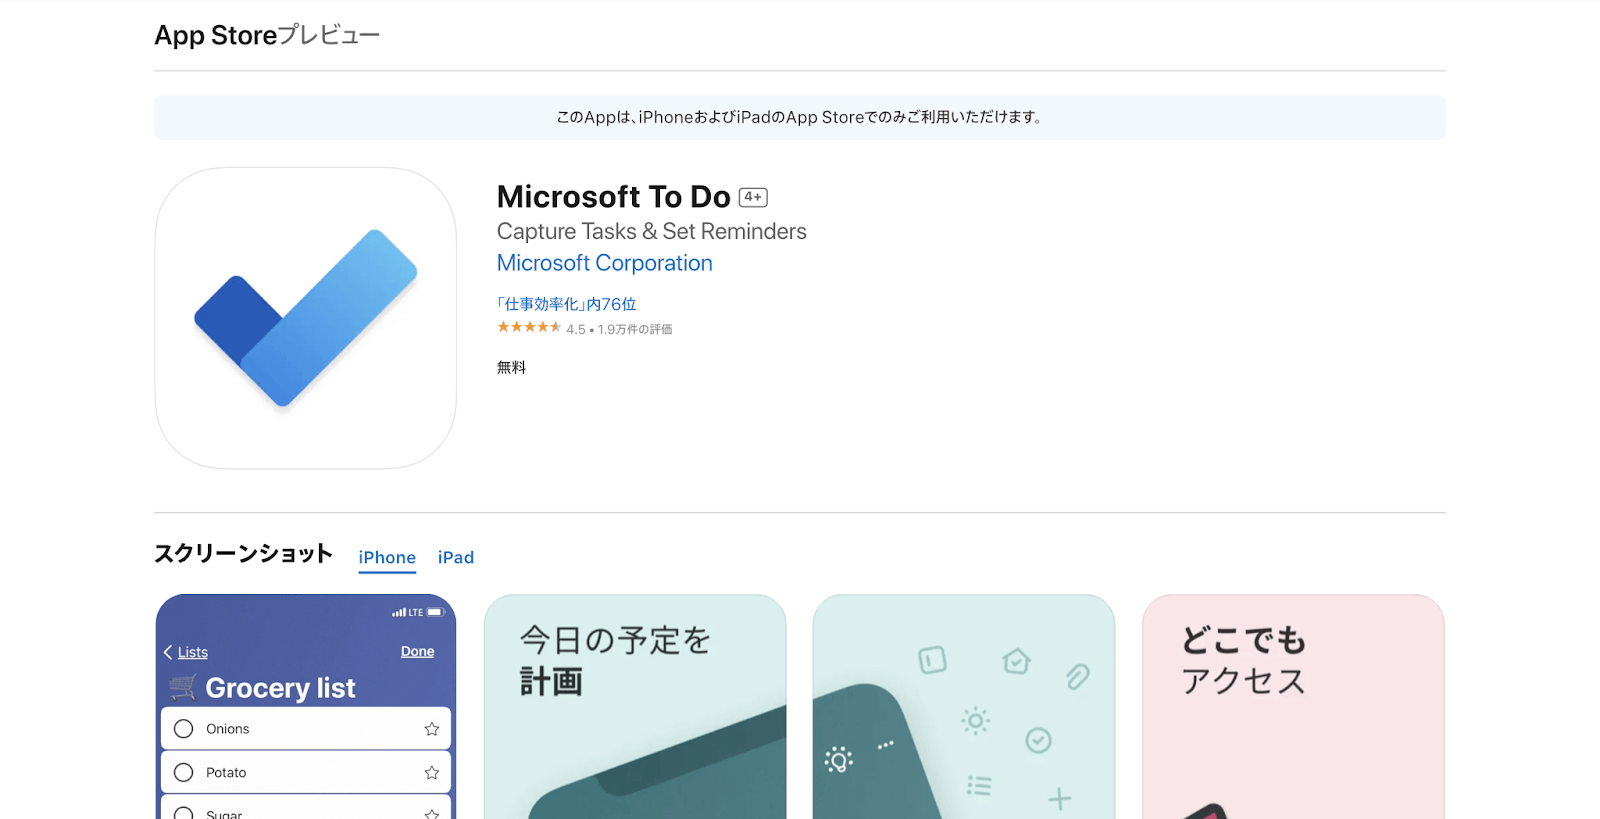1600x819 pixels.
Task: Click the iPhone/iPad availability notice banner
Action: click(800, 117)
